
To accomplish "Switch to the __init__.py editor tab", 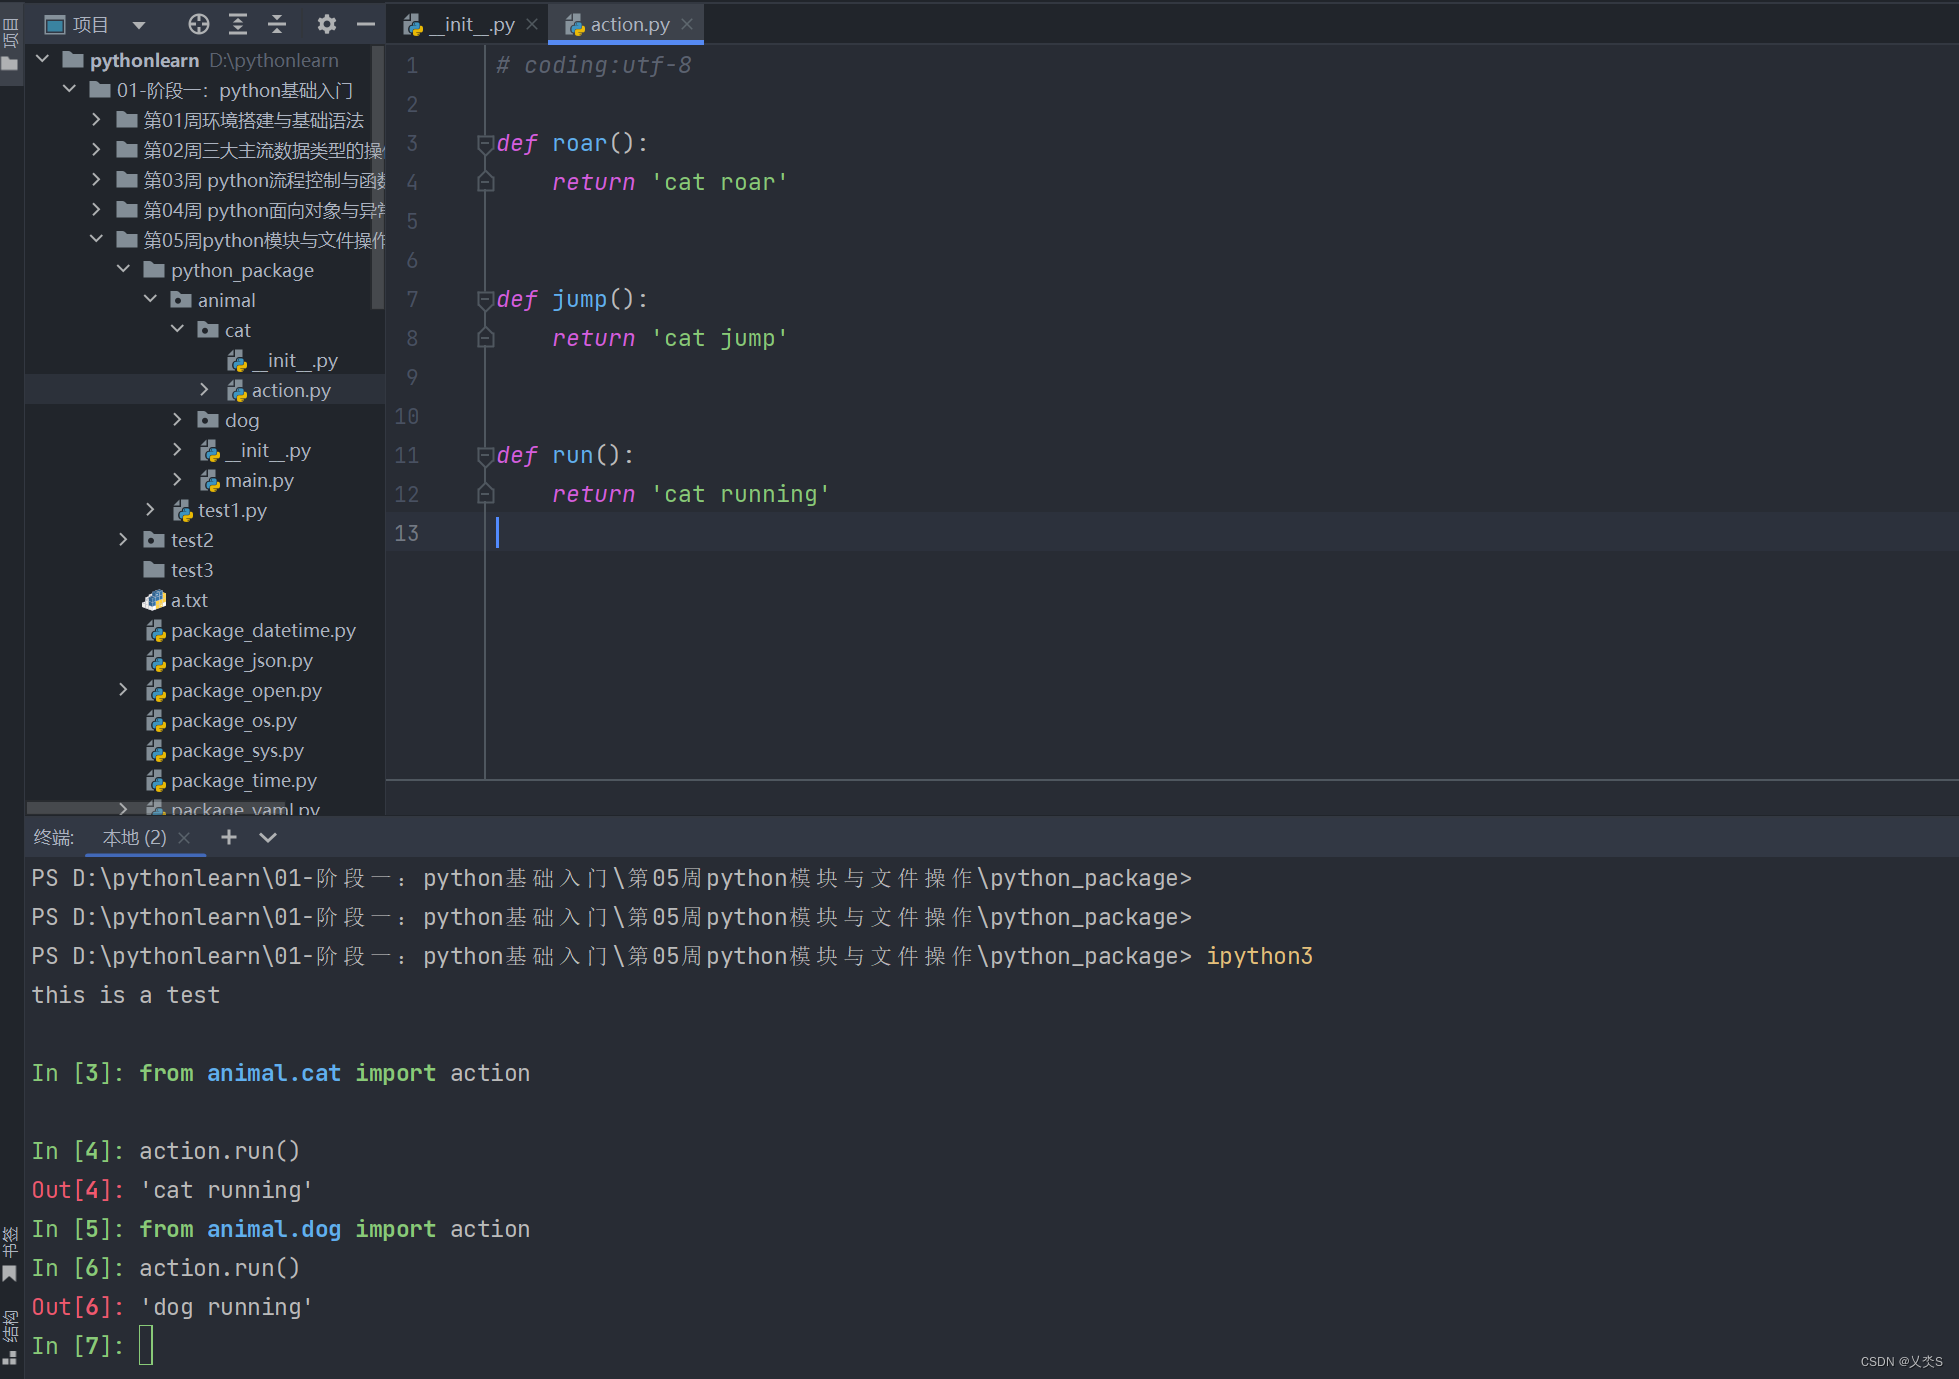I will click(x=470, y=24).
